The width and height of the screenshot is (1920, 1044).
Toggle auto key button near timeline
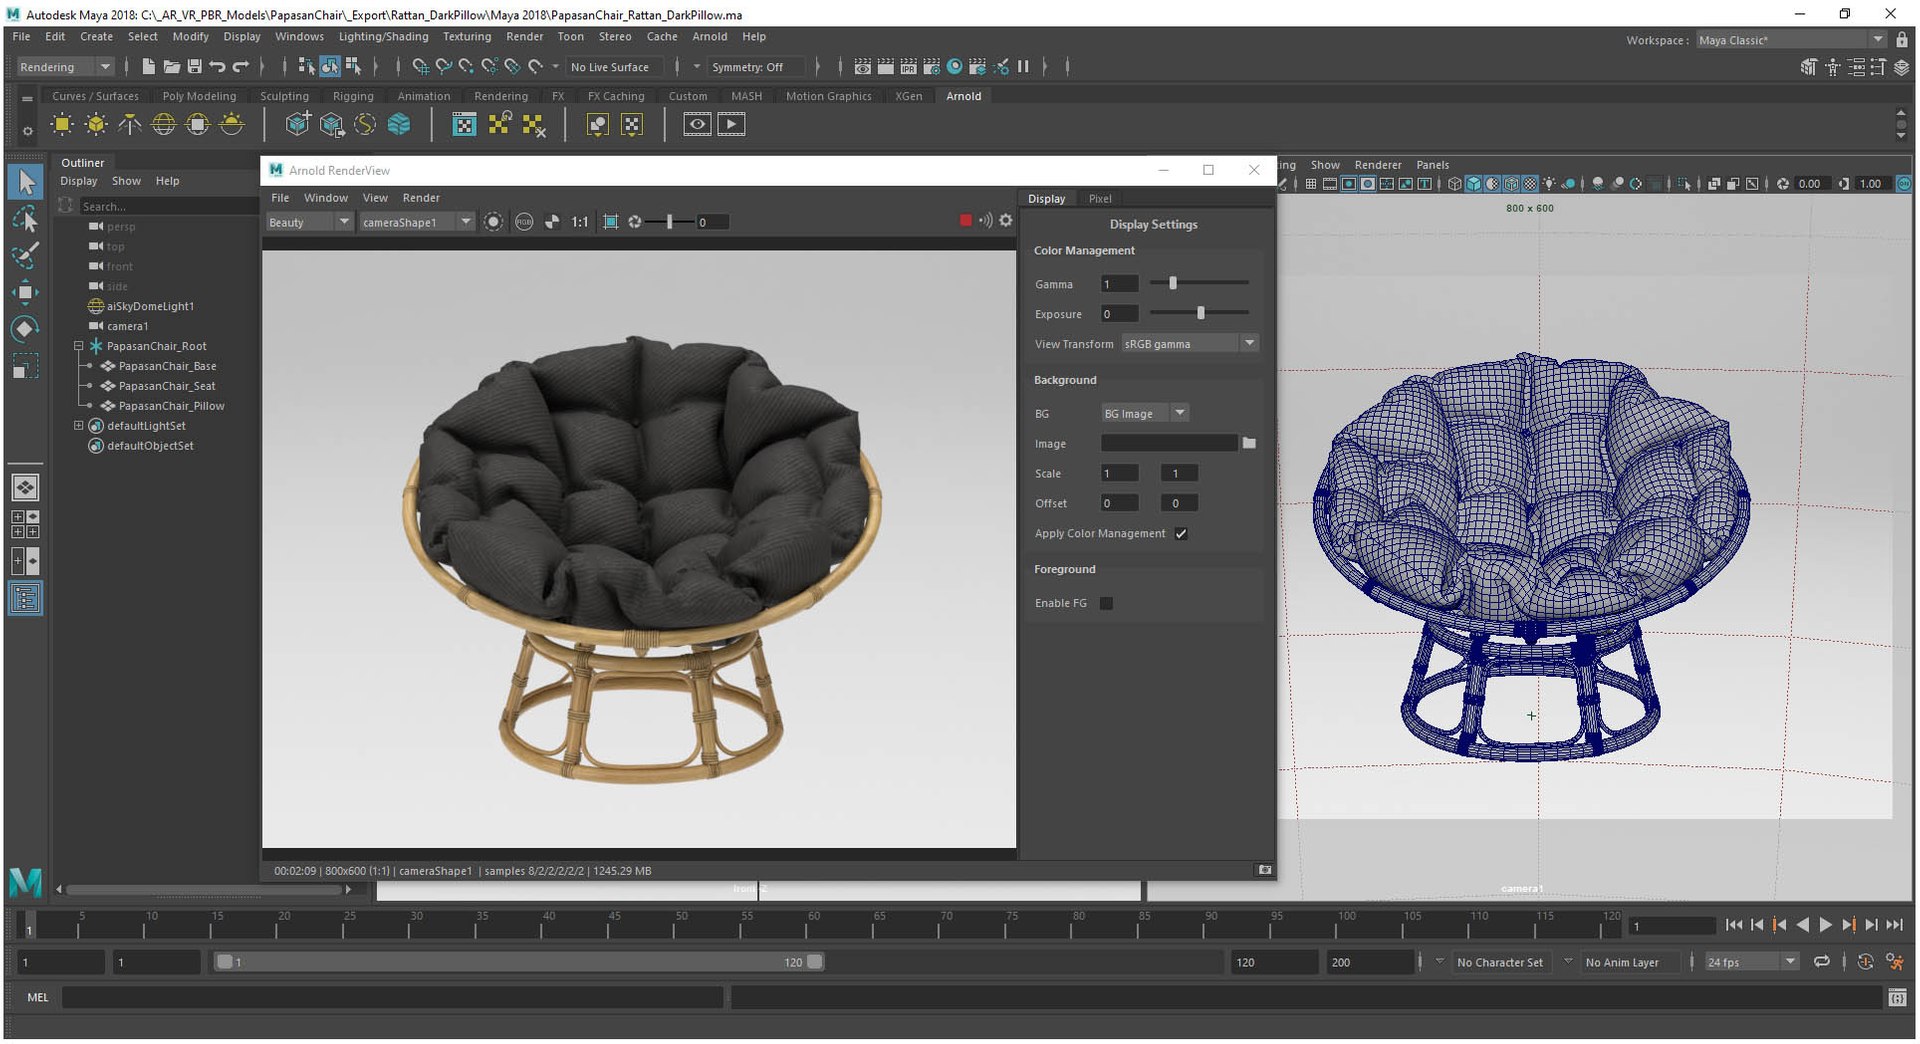point(1865,962)
